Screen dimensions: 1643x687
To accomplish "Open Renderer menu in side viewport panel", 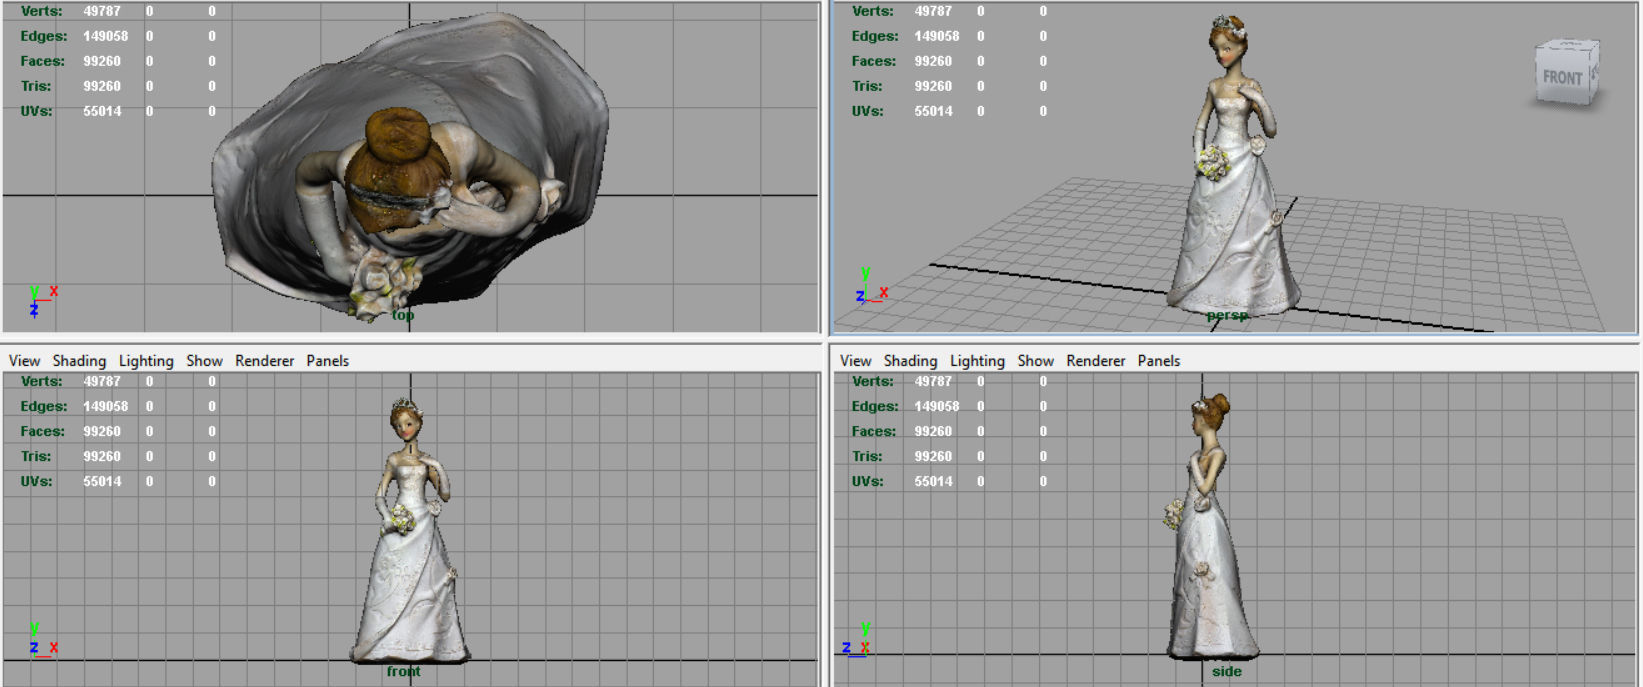I will (x=1095, y=361).
